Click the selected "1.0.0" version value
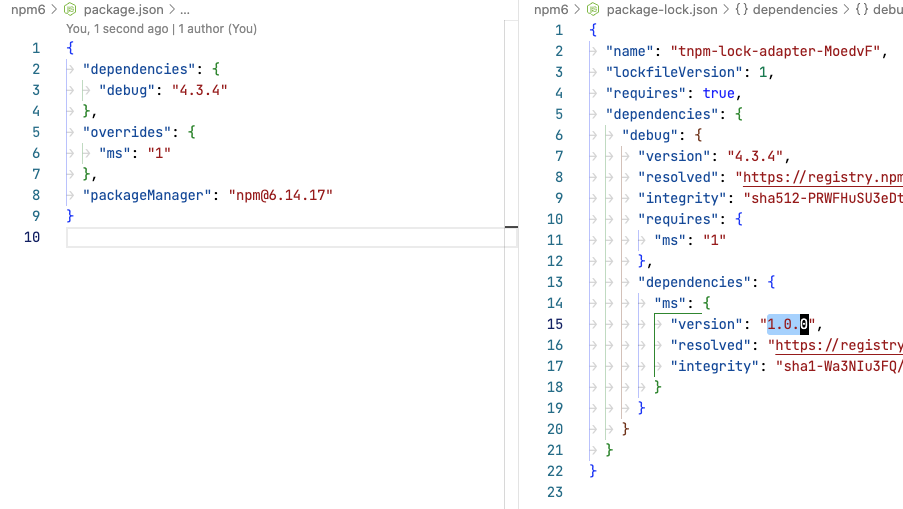This screenshot has width=903, height=509. pos(788,324)
